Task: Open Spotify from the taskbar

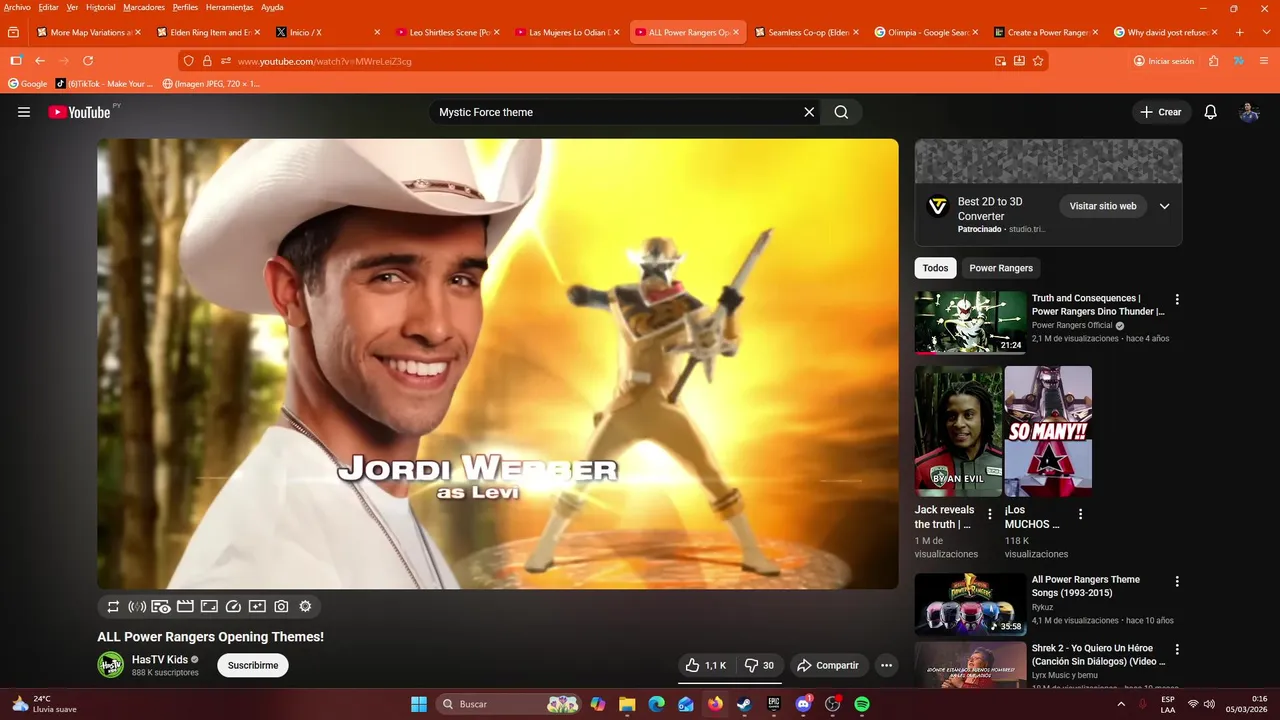Action: pos(862,704)
